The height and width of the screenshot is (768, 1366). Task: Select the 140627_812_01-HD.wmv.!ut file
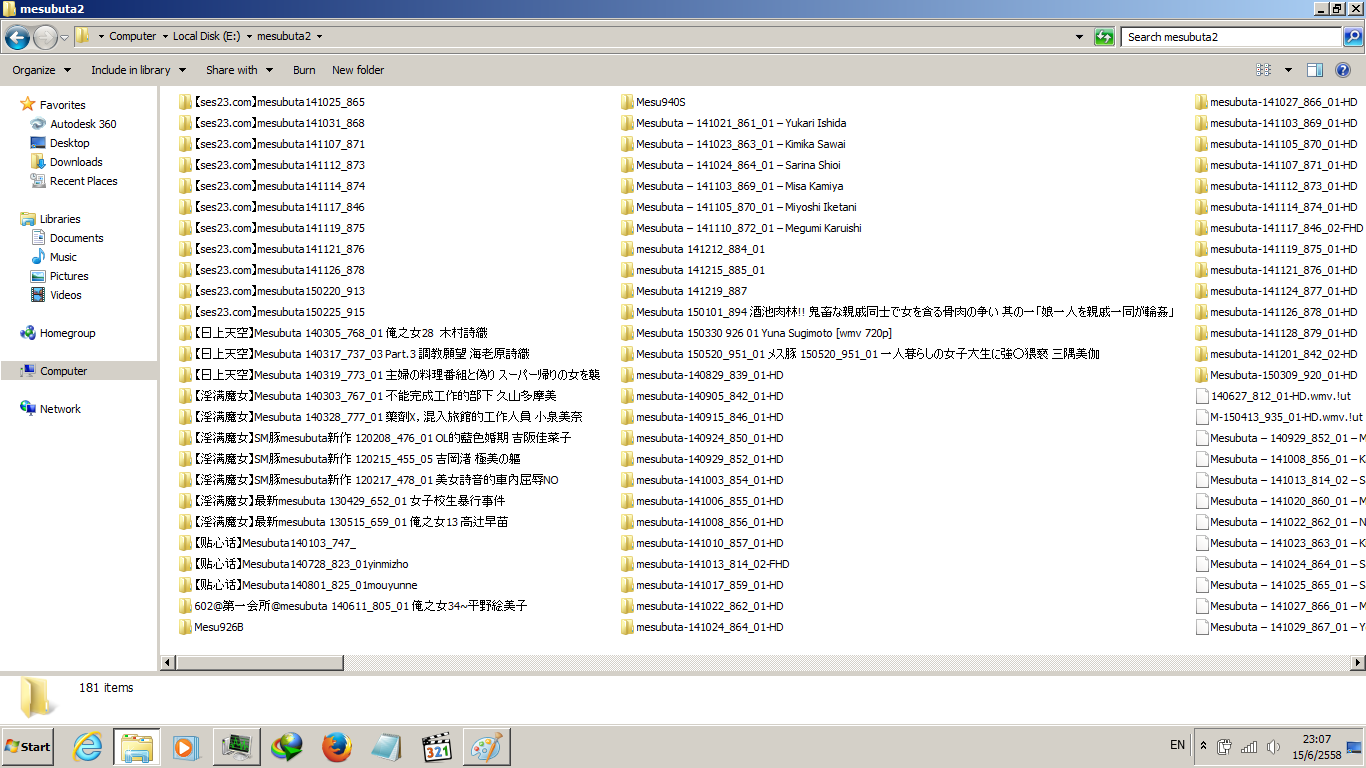[x=1279, y=396]
